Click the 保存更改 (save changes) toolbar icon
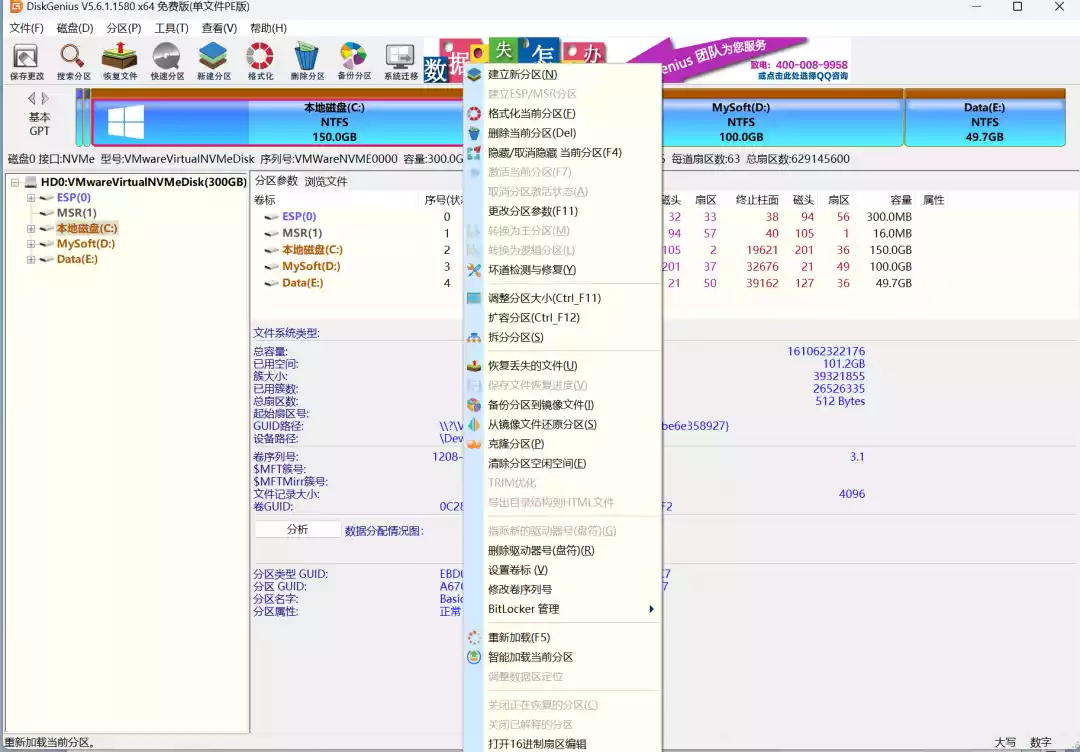Image resolution: width=1080 pixels, height=752 pixels. 27,62
